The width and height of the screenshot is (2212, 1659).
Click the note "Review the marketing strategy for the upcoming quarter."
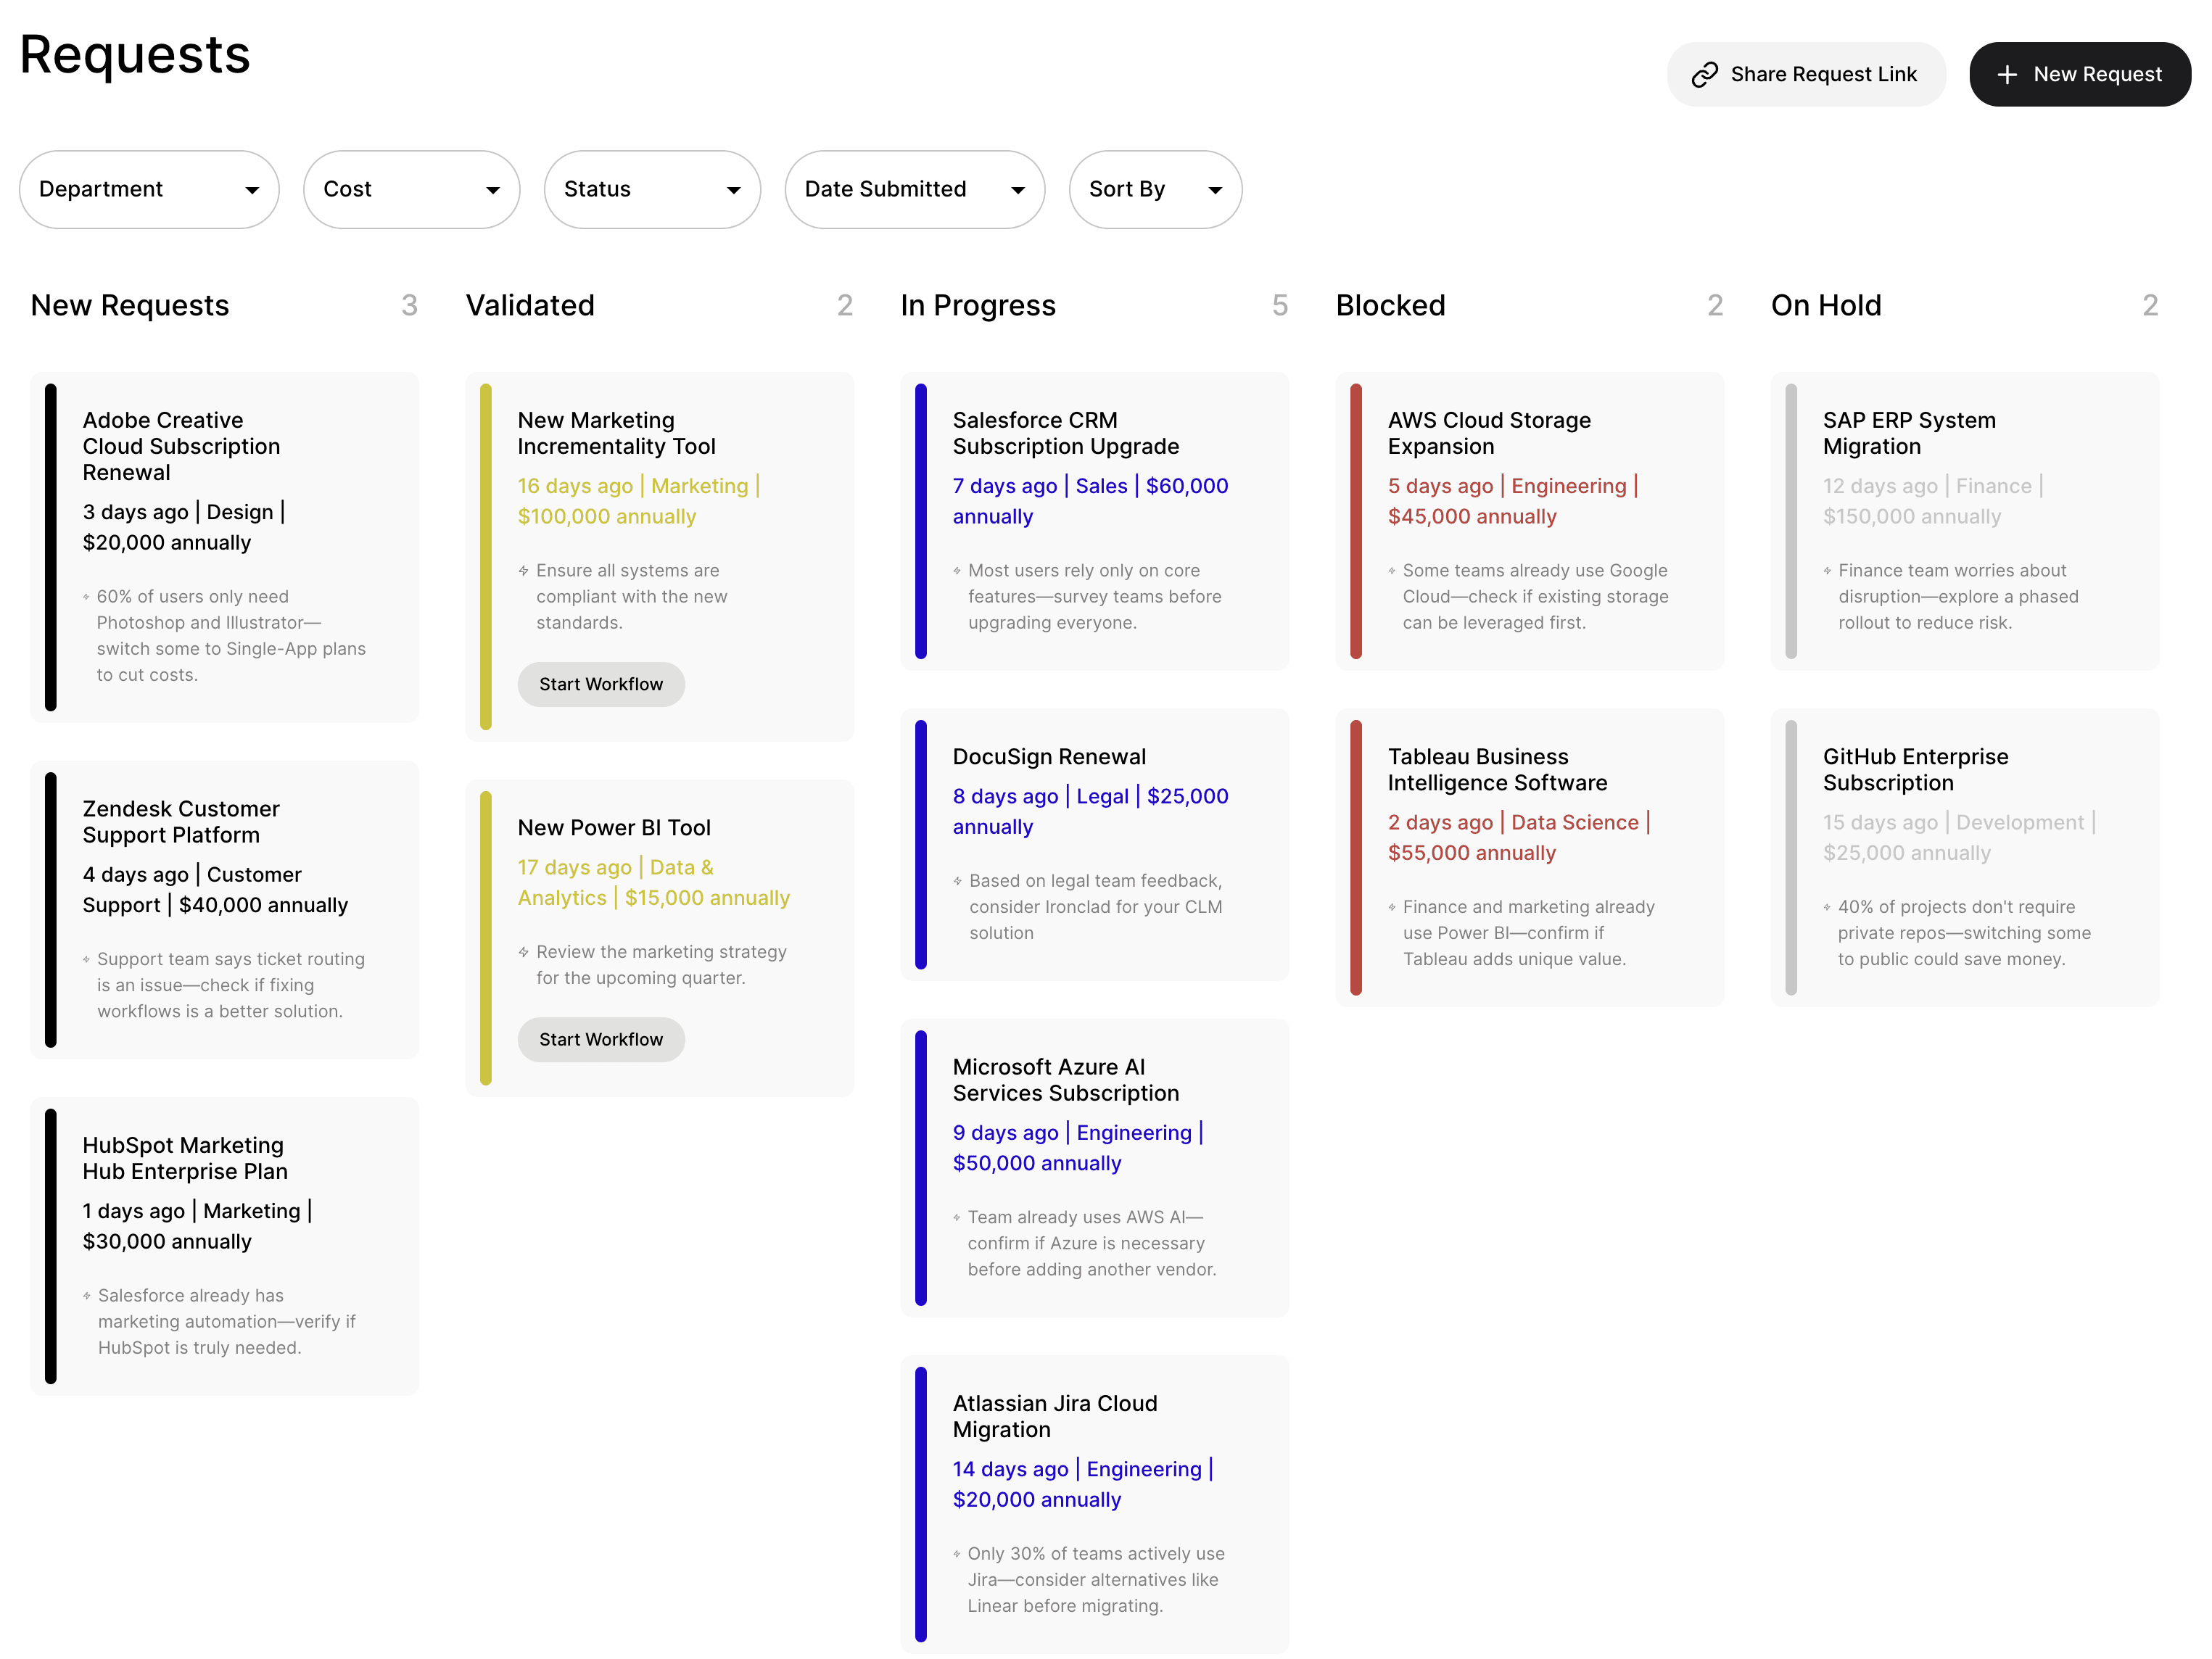[661, 965]
